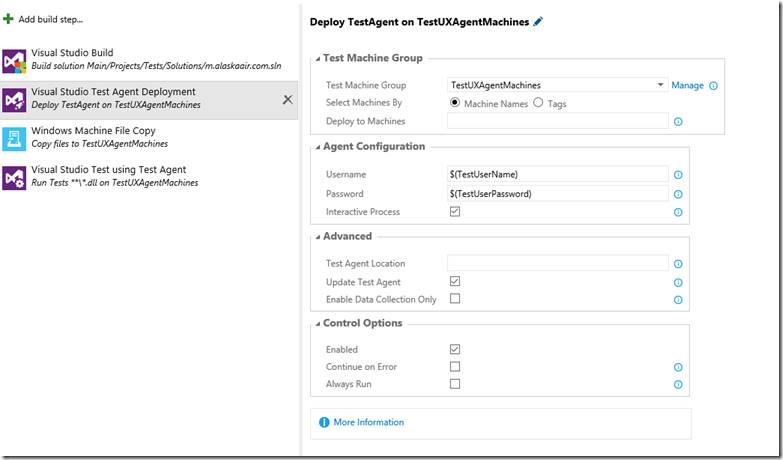Collapse the Advanced section
Screen dimensions: 783x460
(x=316, y=237)
